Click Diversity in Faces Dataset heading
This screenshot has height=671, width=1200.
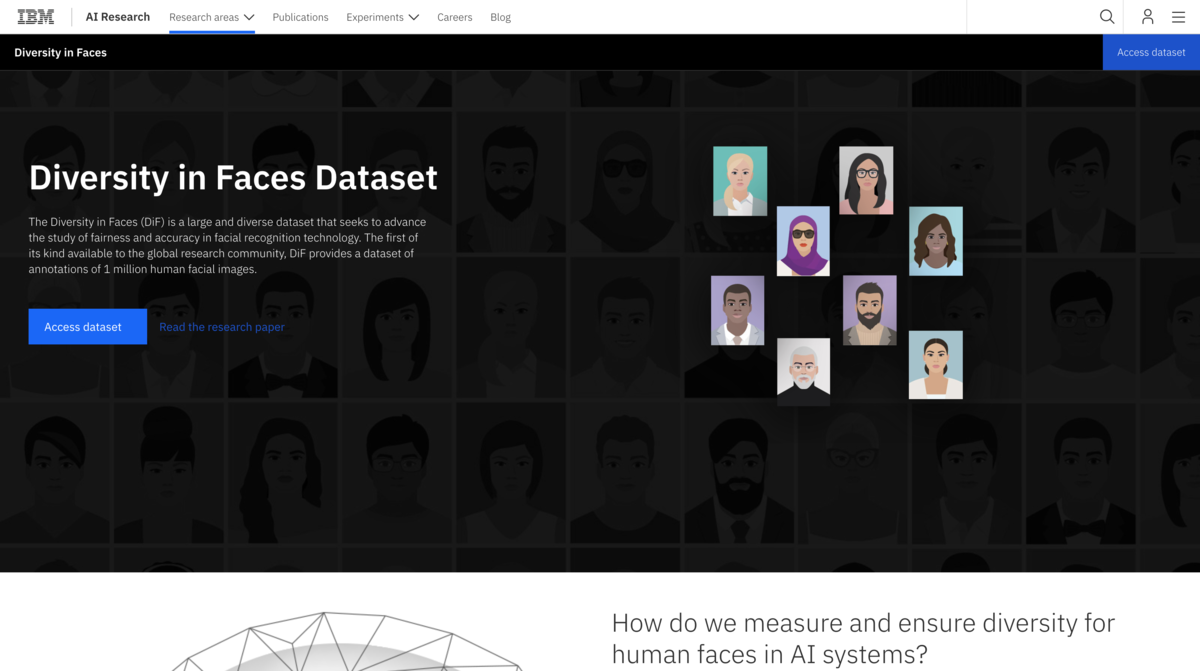point(233,177)
